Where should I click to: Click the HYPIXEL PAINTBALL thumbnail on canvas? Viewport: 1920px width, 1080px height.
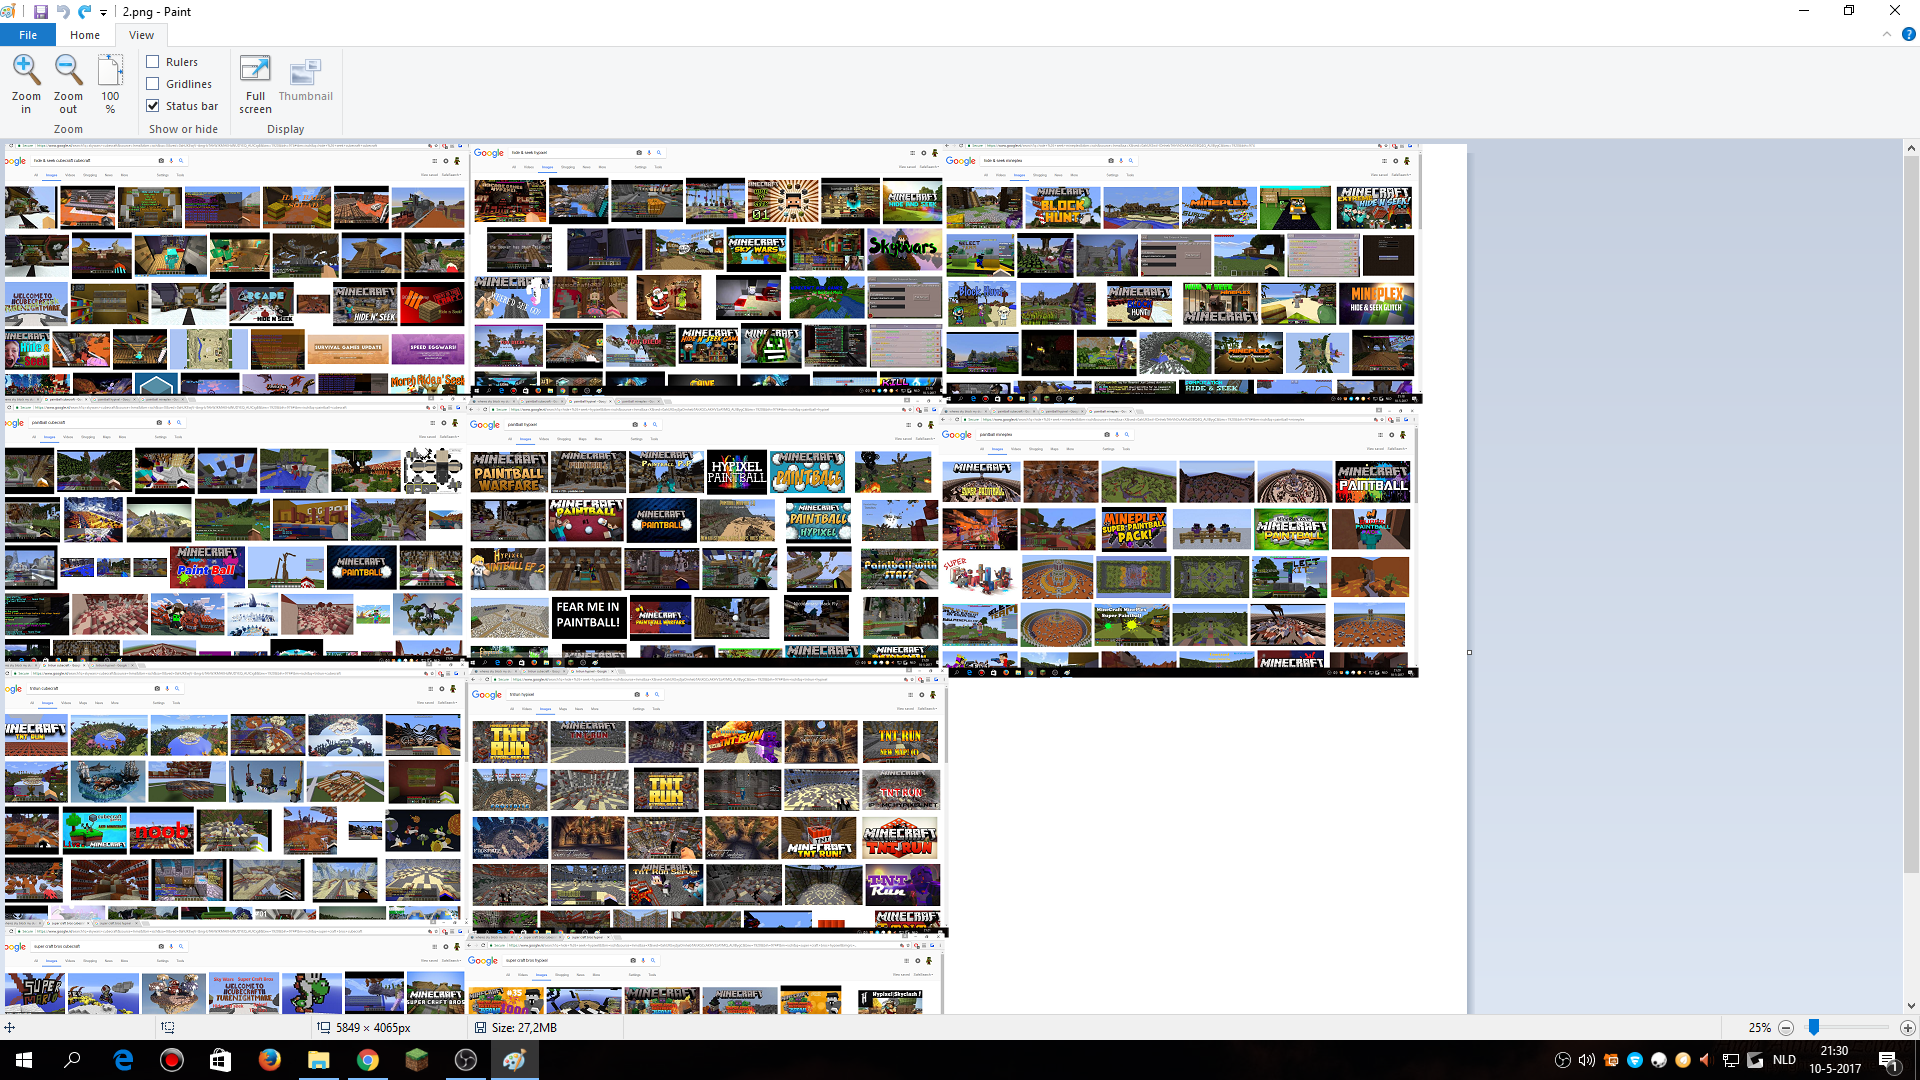735,471
